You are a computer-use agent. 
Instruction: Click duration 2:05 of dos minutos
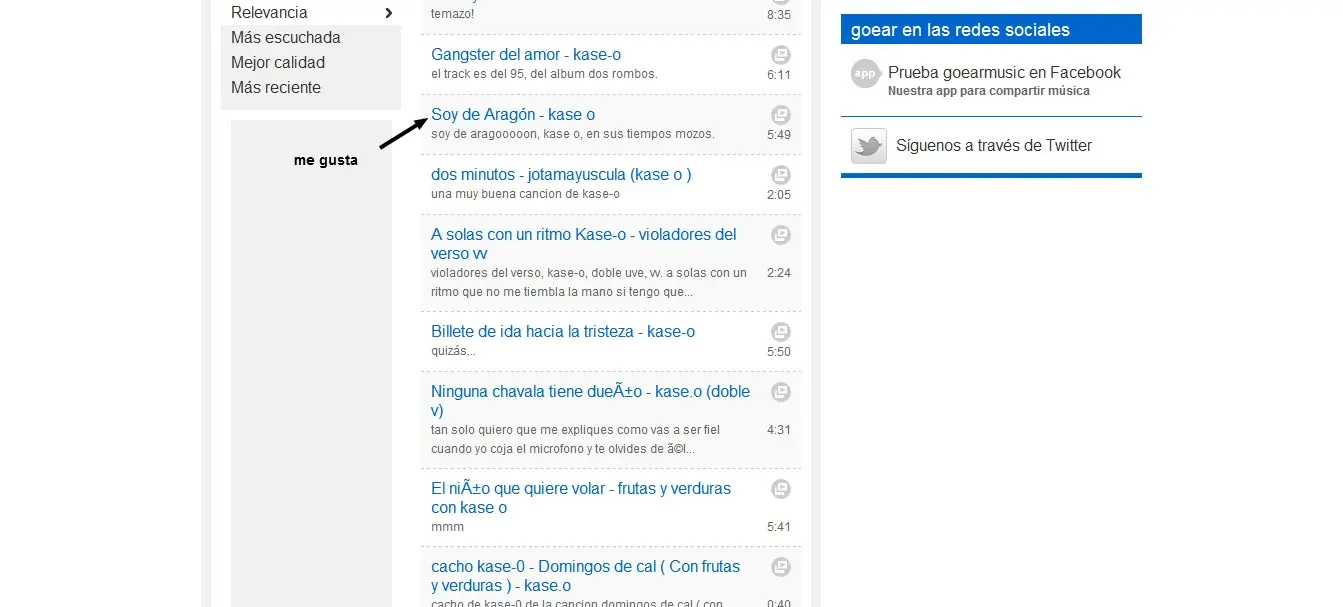click(779, 195)
